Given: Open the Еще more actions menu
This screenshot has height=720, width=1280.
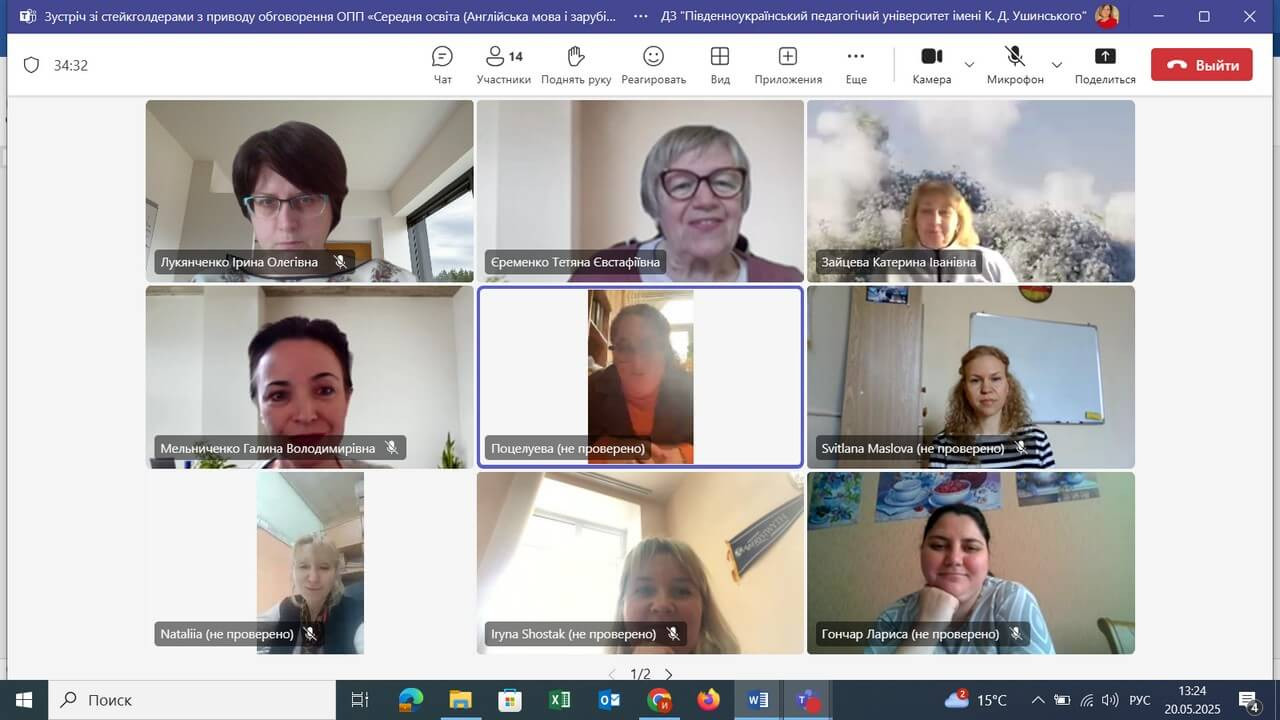Looking at the screenshot, I should 856,65.
